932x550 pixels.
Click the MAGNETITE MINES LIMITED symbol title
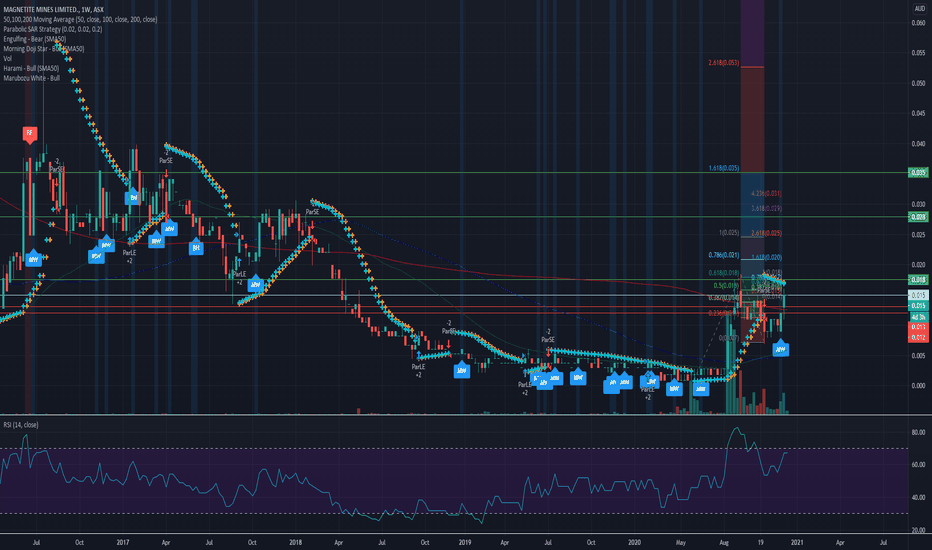pos(53,10)
